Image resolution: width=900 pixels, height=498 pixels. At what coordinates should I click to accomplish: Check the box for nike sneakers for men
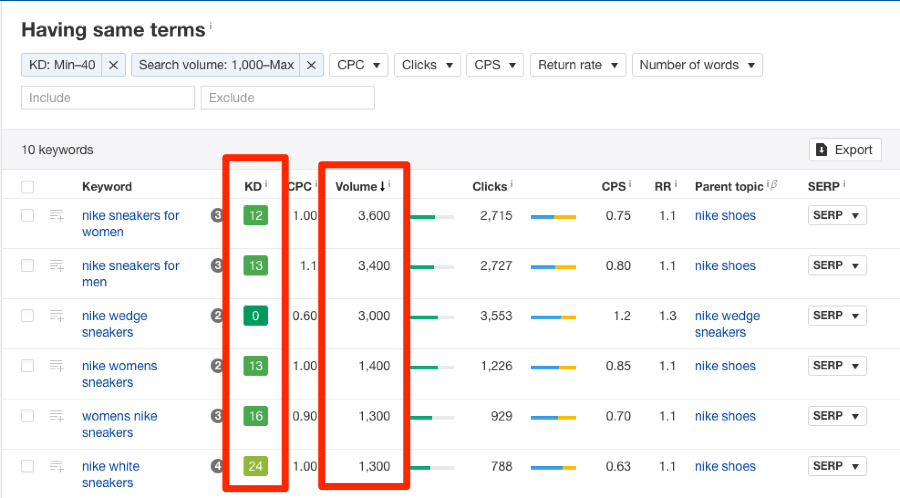pyautogui.click(x=28, y=266)
